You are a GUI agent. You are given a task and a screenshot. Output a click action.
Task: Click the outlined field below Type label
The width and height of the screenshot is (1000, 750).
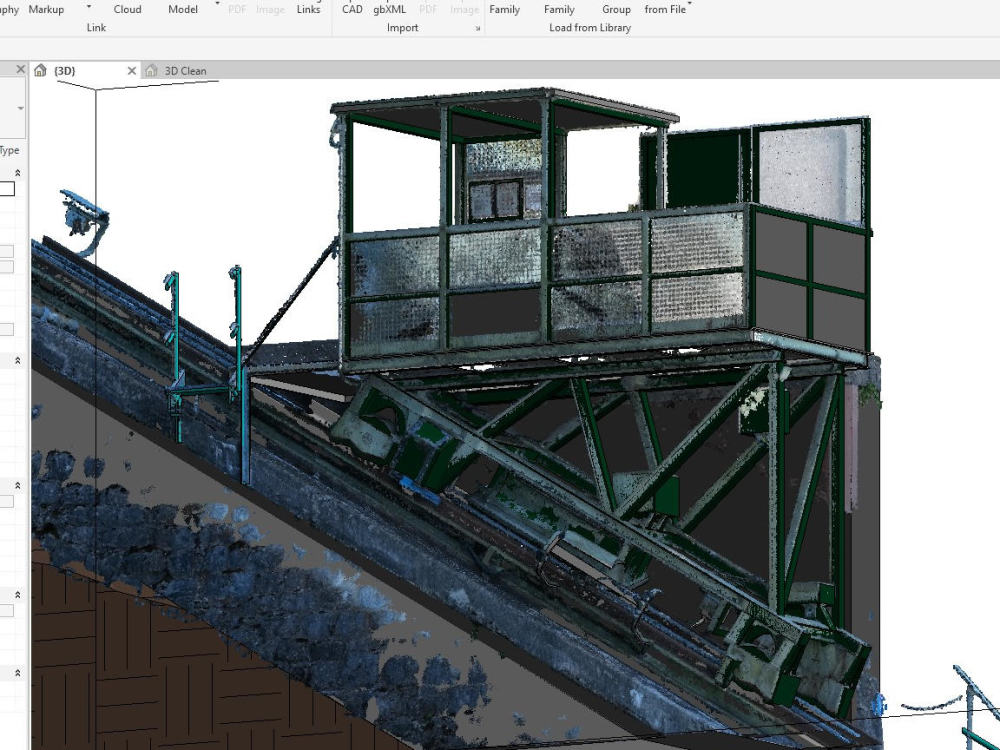7,189
